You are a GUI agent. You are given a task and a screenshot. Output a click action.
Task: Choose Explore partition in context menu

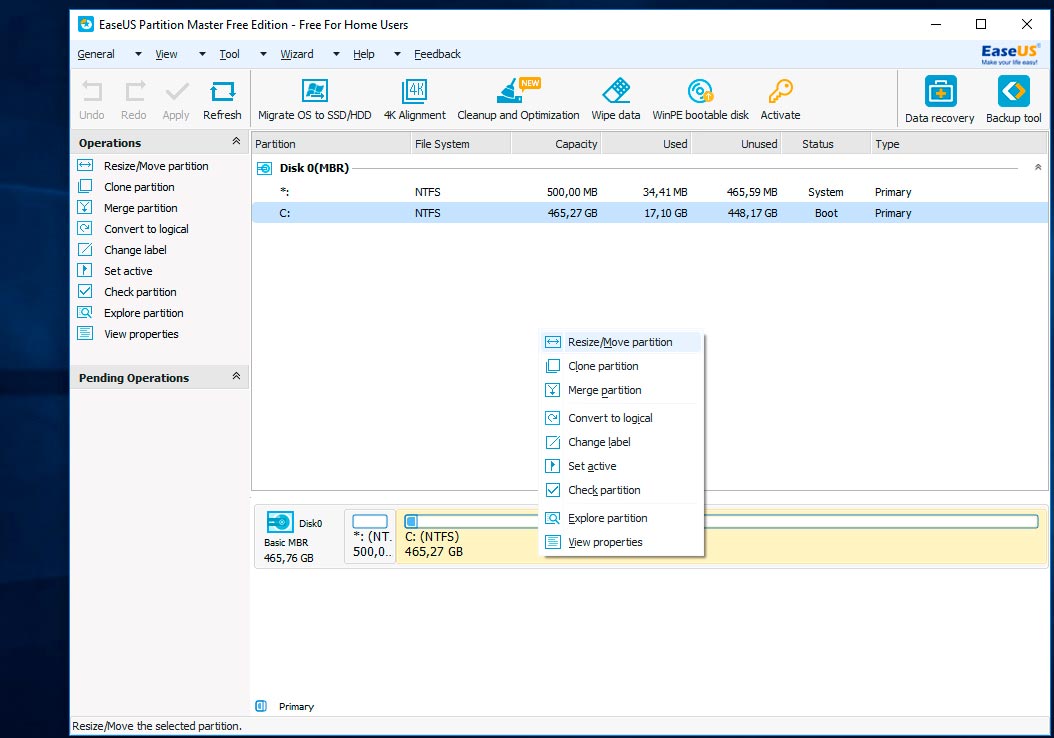(621, 518)
